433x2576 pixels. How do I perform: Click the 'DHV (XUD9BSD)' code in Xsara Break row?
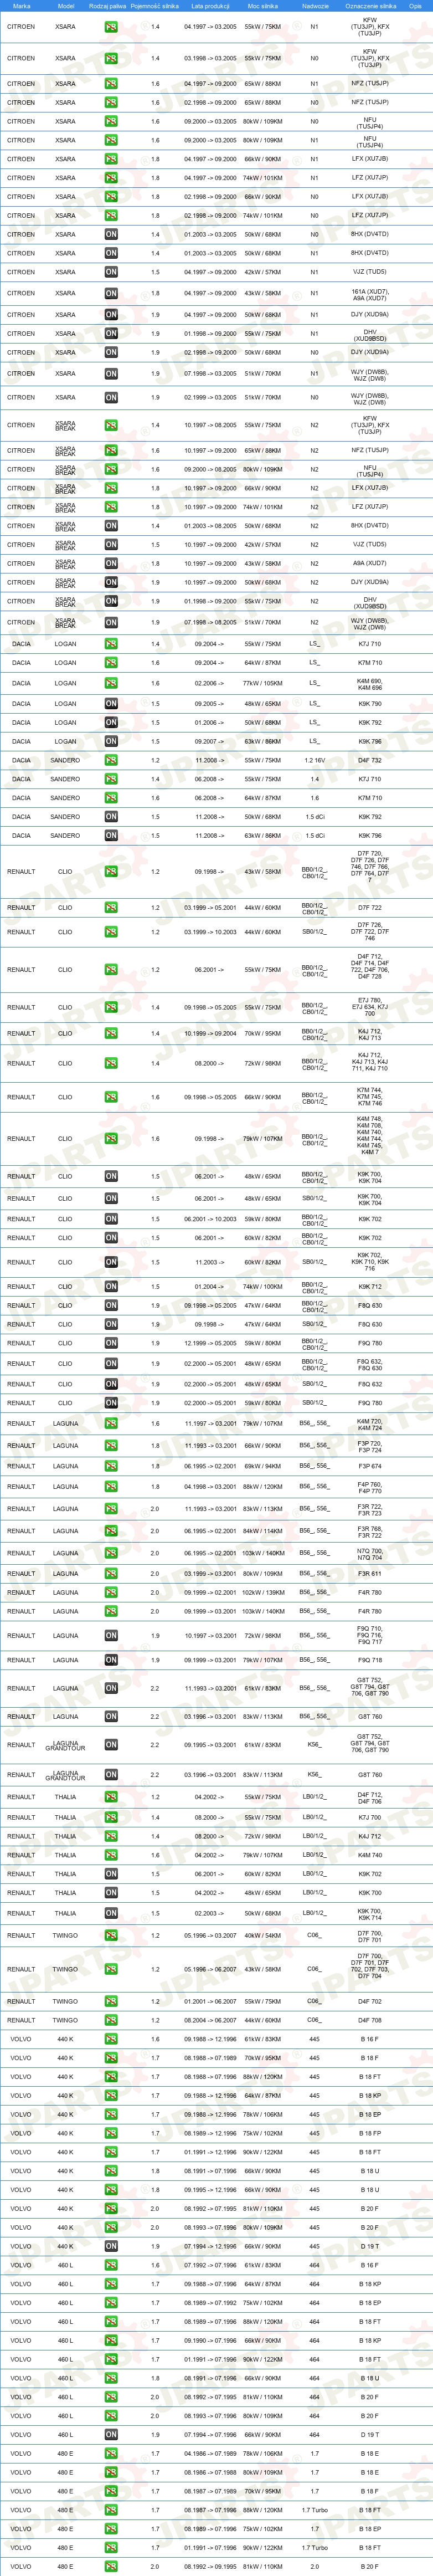(370, 603)
